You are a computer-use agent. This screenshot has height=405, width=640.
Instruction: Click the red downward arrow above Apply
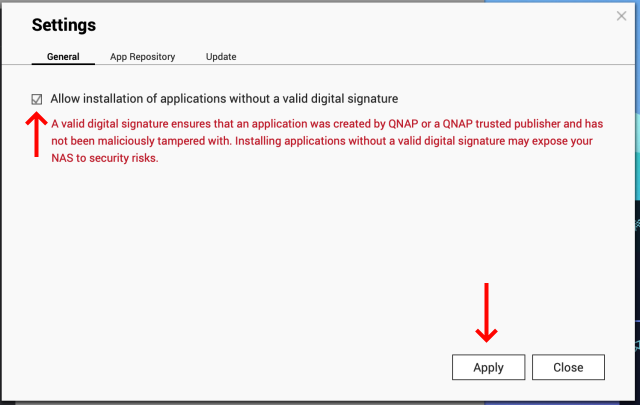click(486, 313)
